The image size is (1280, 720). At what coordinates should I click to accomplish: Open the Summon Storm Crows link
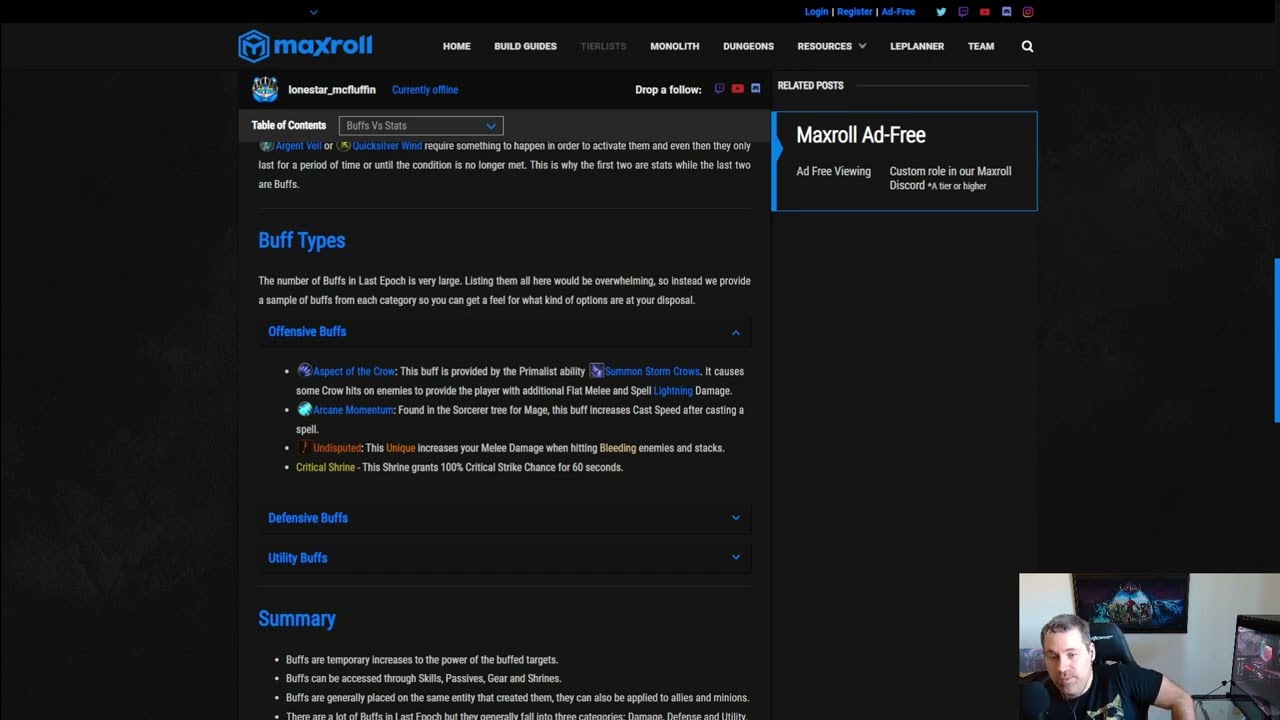(x=652, y=371)
